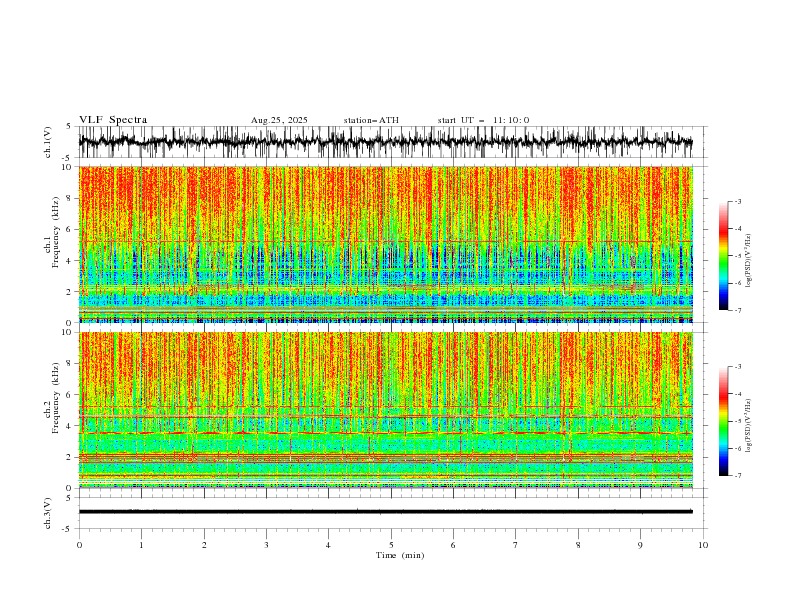Click the "-5" volt tick on ch.1(V) axis

[67, 158]
